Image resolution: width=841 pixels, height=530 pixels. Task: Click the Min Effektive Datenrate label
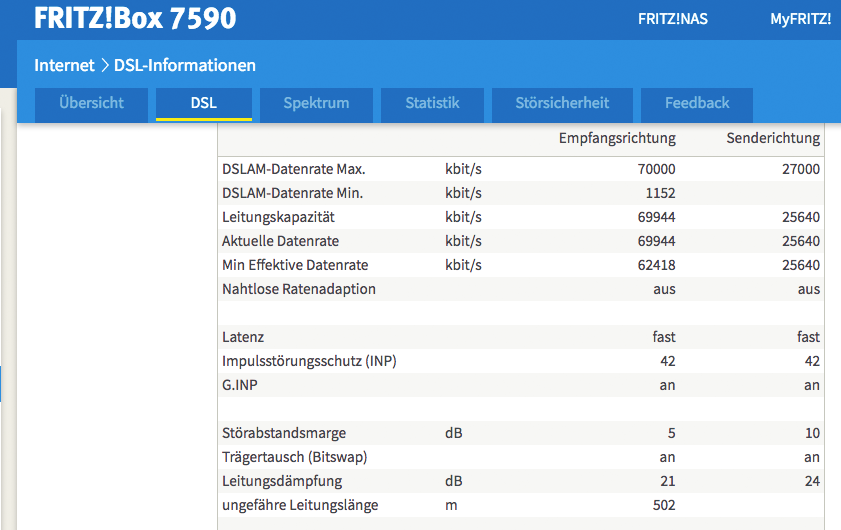coord(295,265)
